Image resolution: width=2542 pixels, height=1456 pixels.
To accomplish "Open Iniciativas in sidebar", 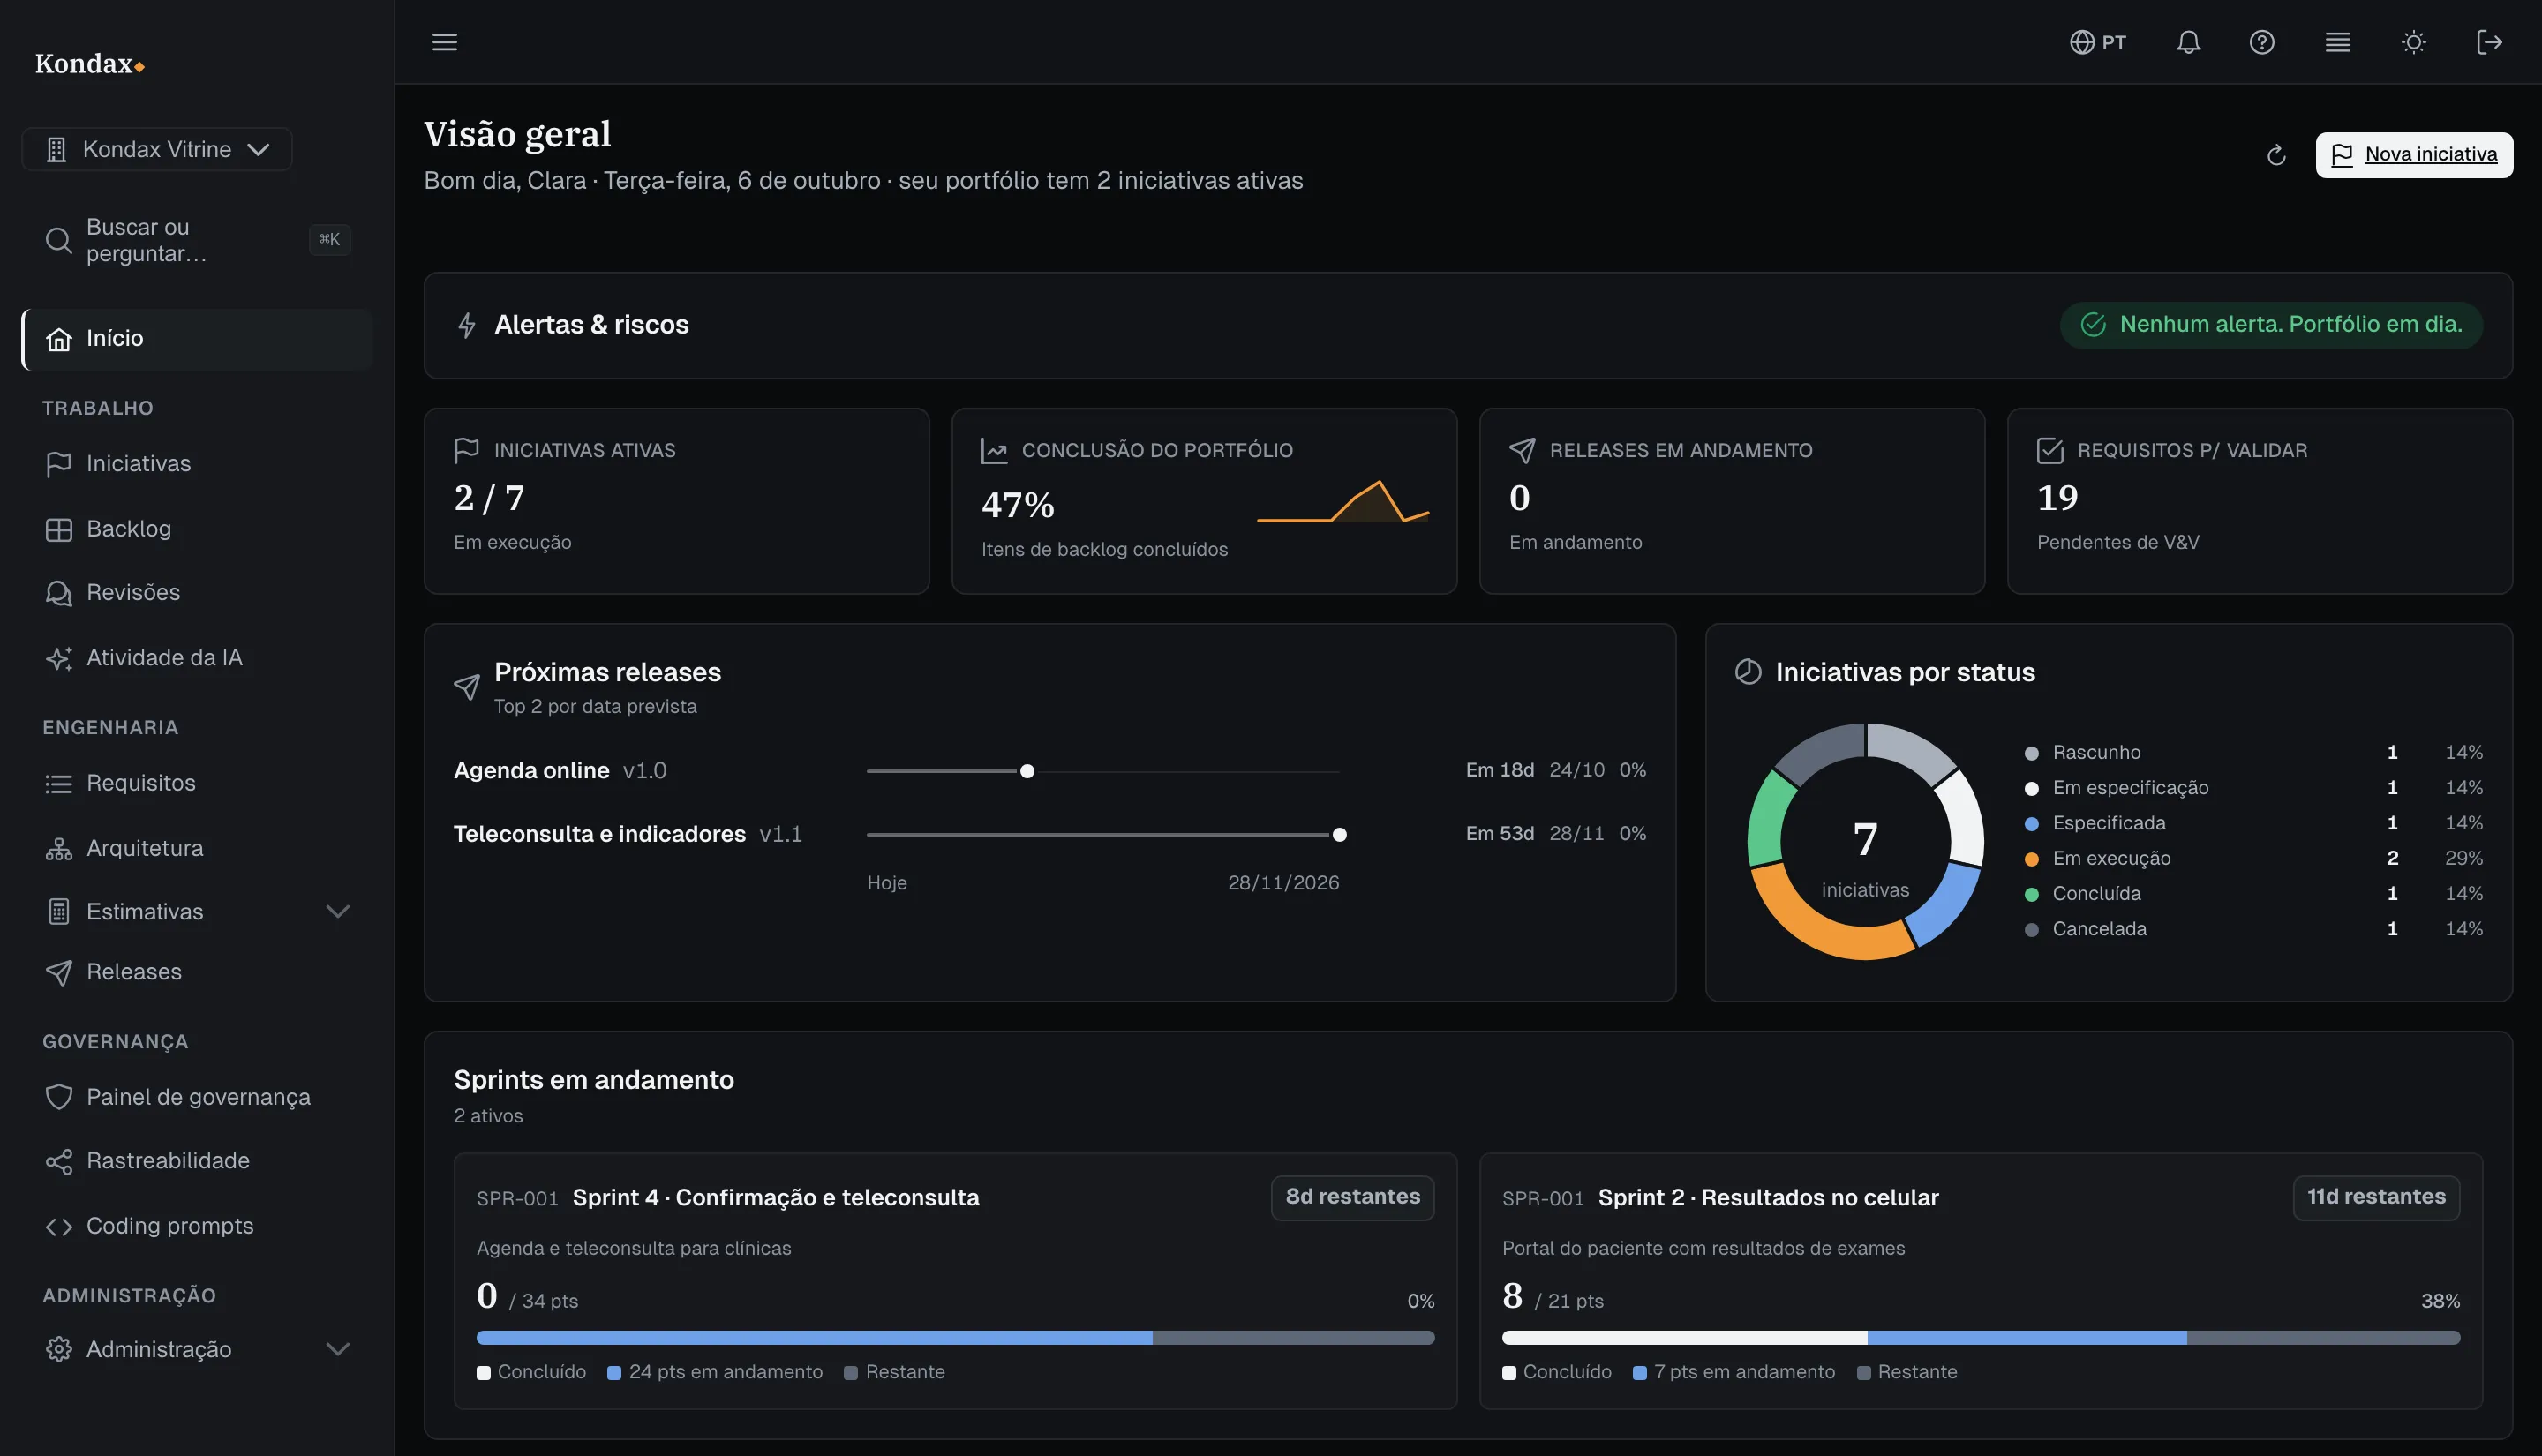I will tap(197, 464).
